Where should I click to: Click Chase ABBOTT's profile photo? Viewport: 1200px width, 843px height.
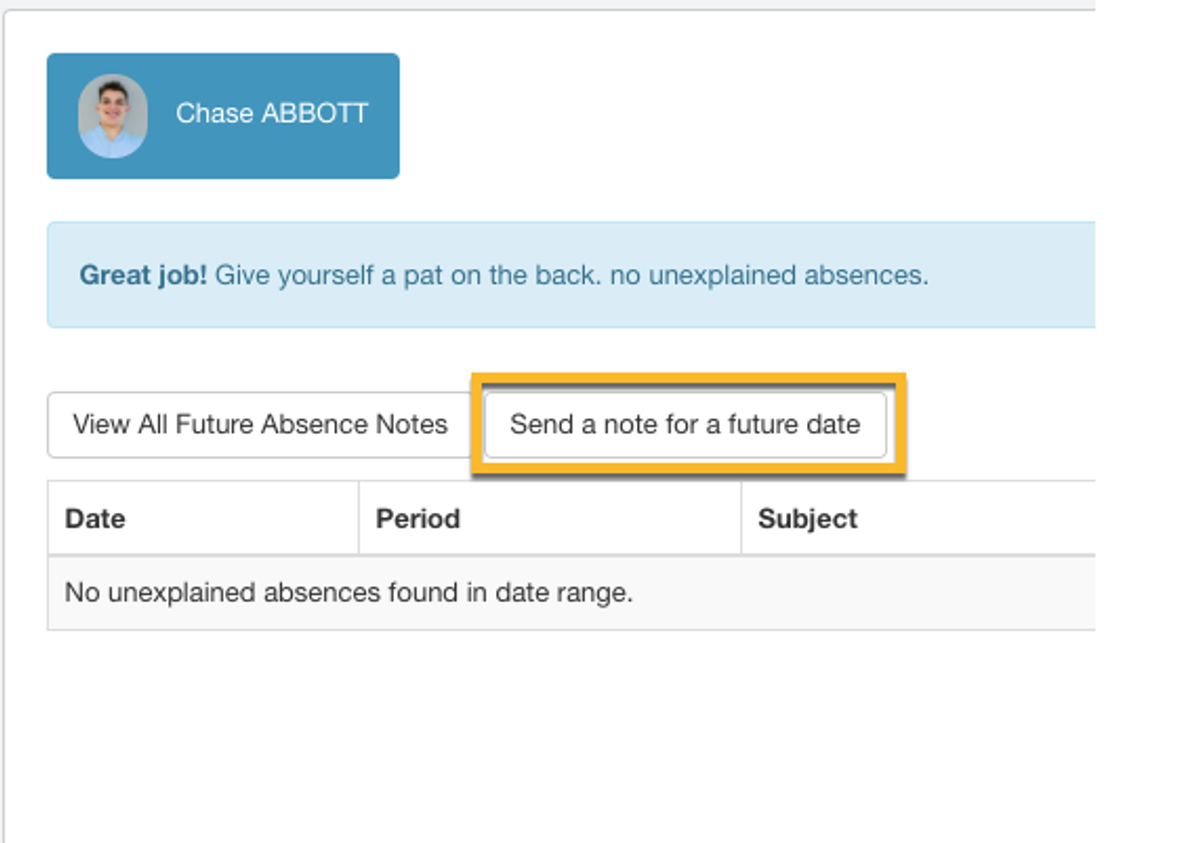113,116
